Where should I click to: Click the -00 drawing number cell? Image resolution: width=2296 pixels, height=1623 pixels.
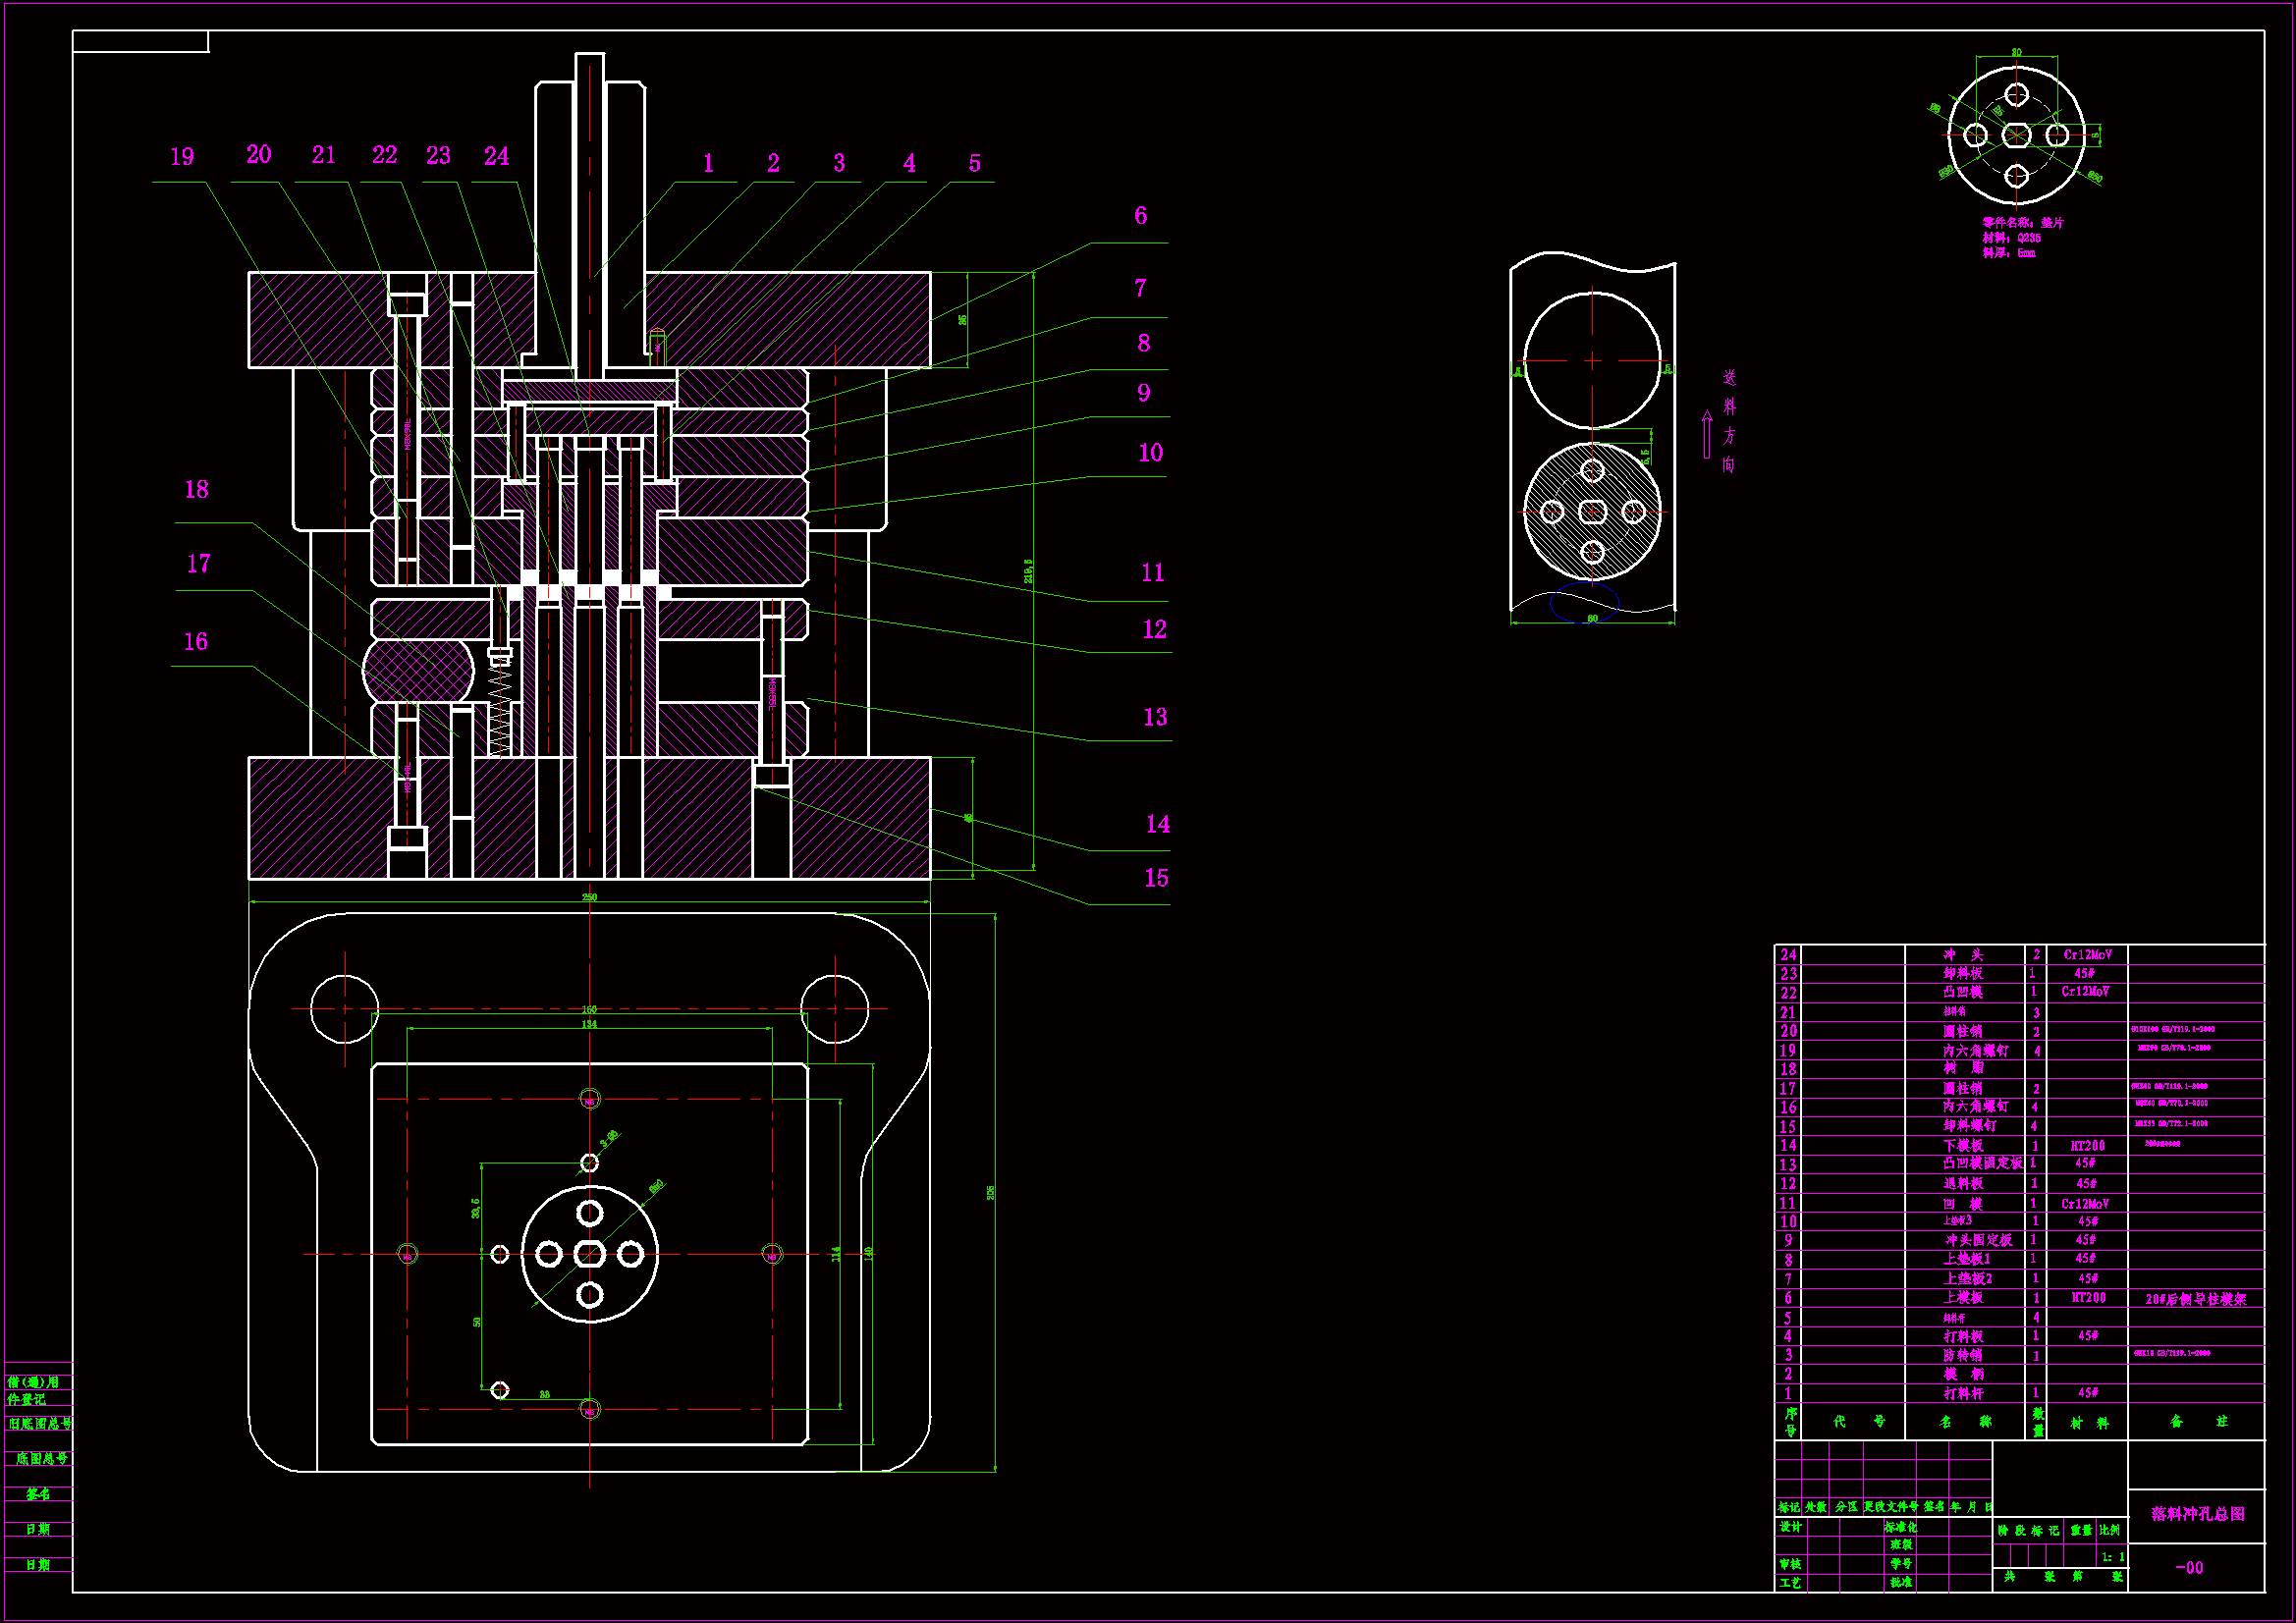click(x=2189, y=1567)
